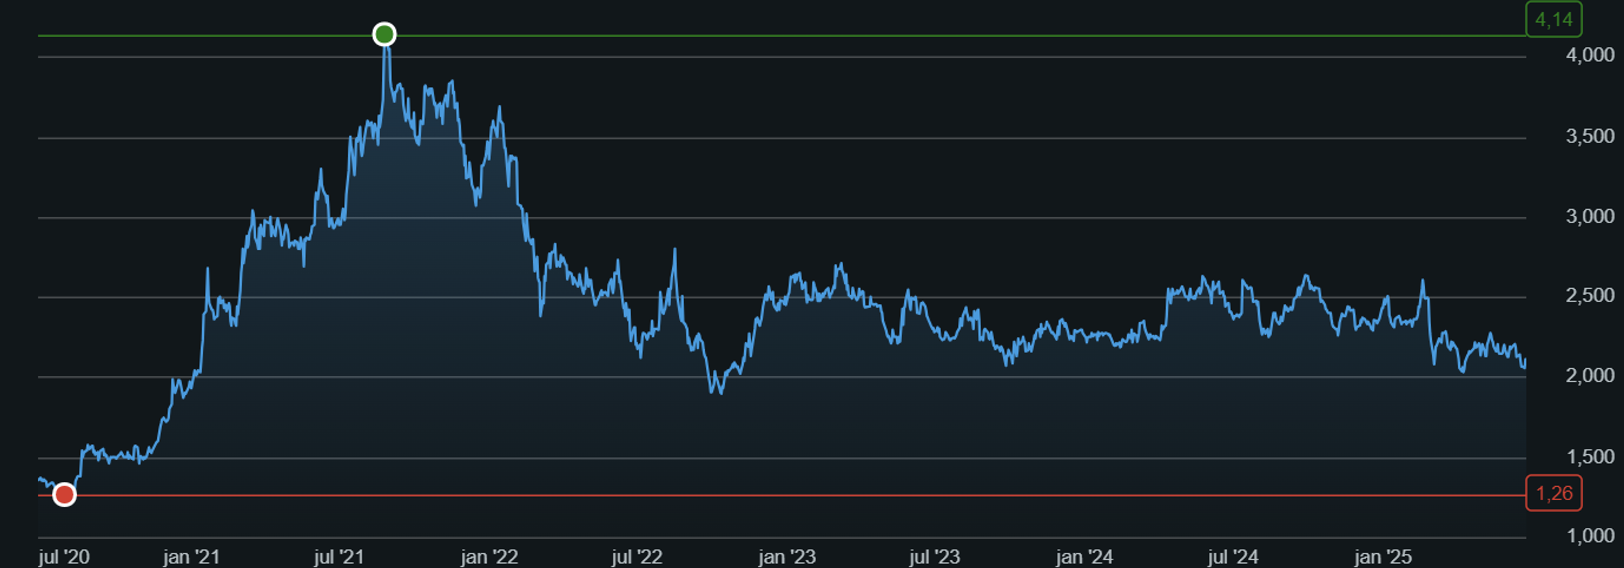Click the 'jul '24' date label
1624x568 pixels.
1233,556
